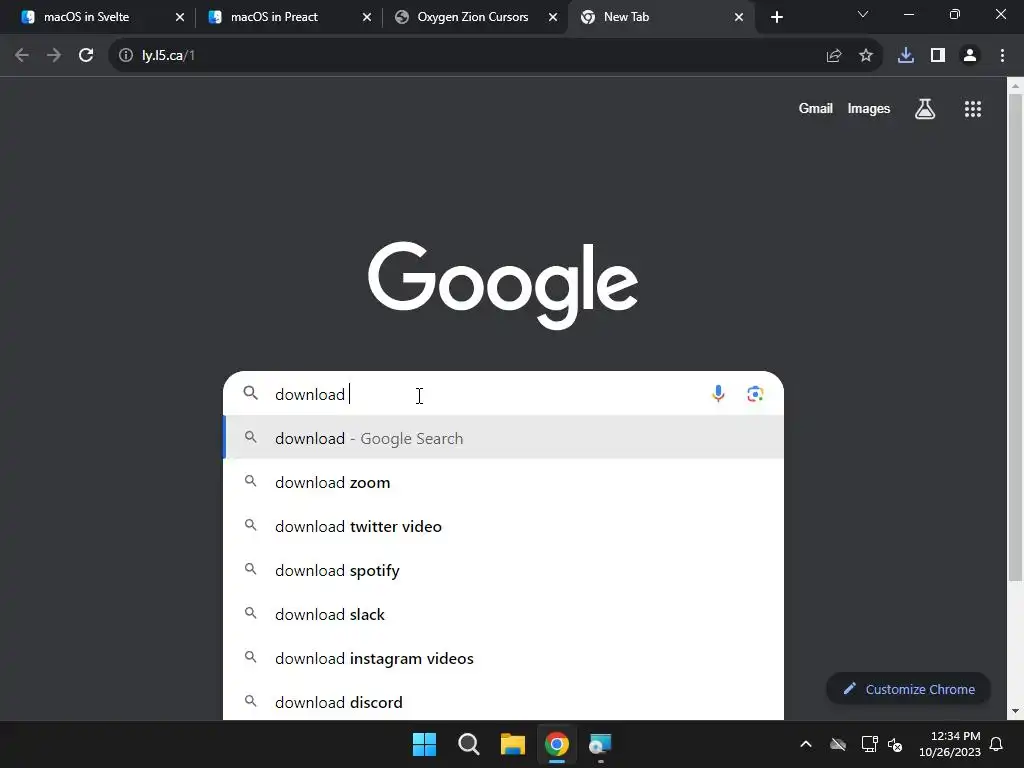Click Chrome icon in taskbar
Image resolution: width=1024 pixels, height=768 pixels.
(556, 744)
